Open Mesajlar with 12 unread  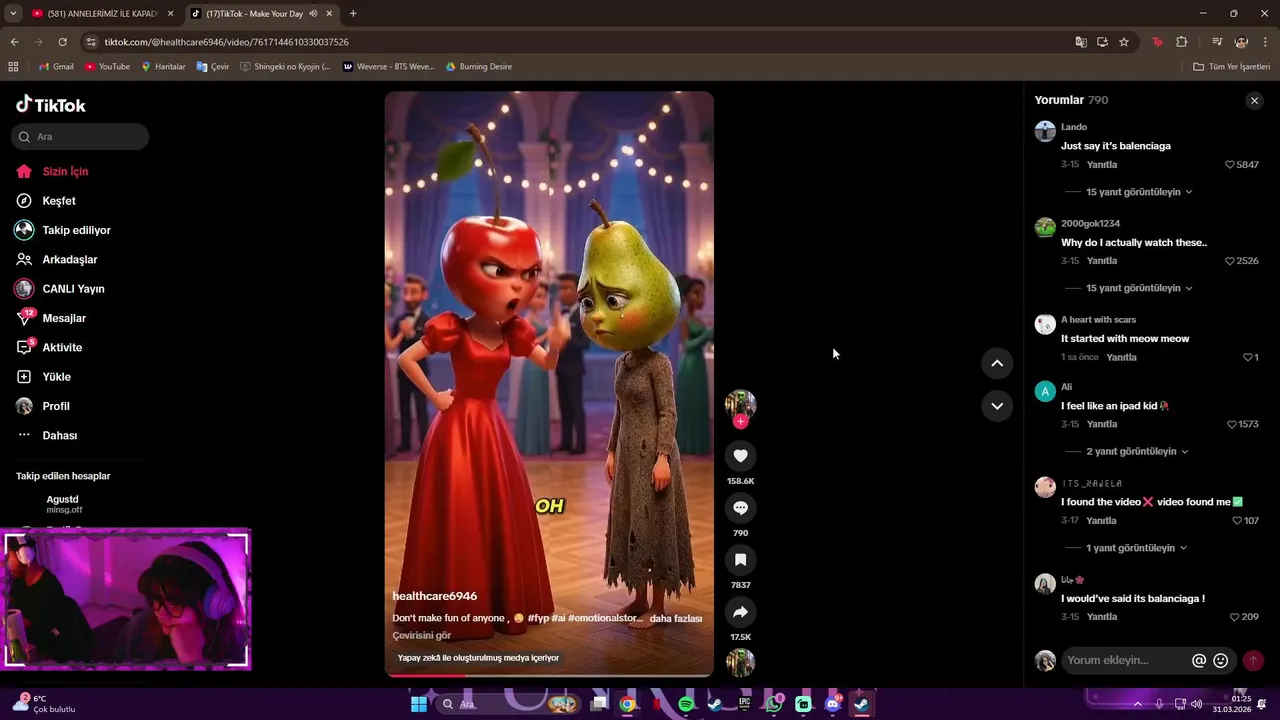64,318
